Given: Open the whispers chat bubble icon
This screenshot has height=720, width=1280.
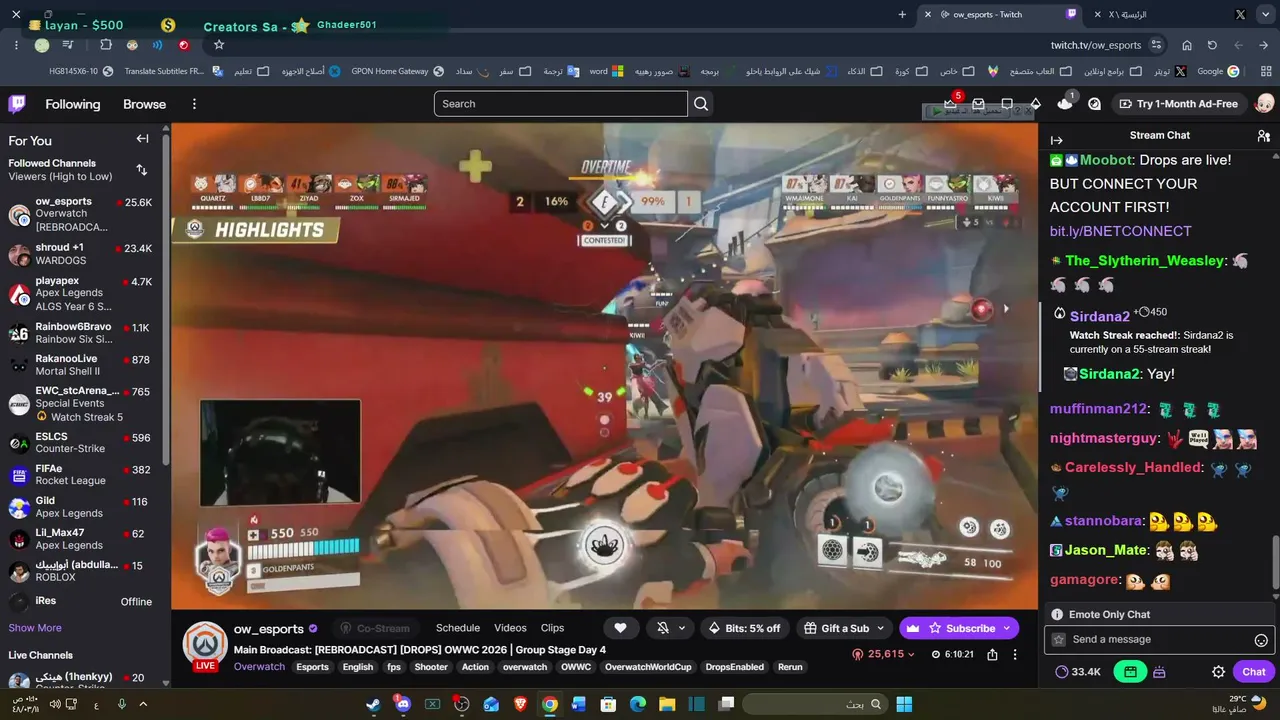Looking at the screenshot, I should (x=1007, y=104).
